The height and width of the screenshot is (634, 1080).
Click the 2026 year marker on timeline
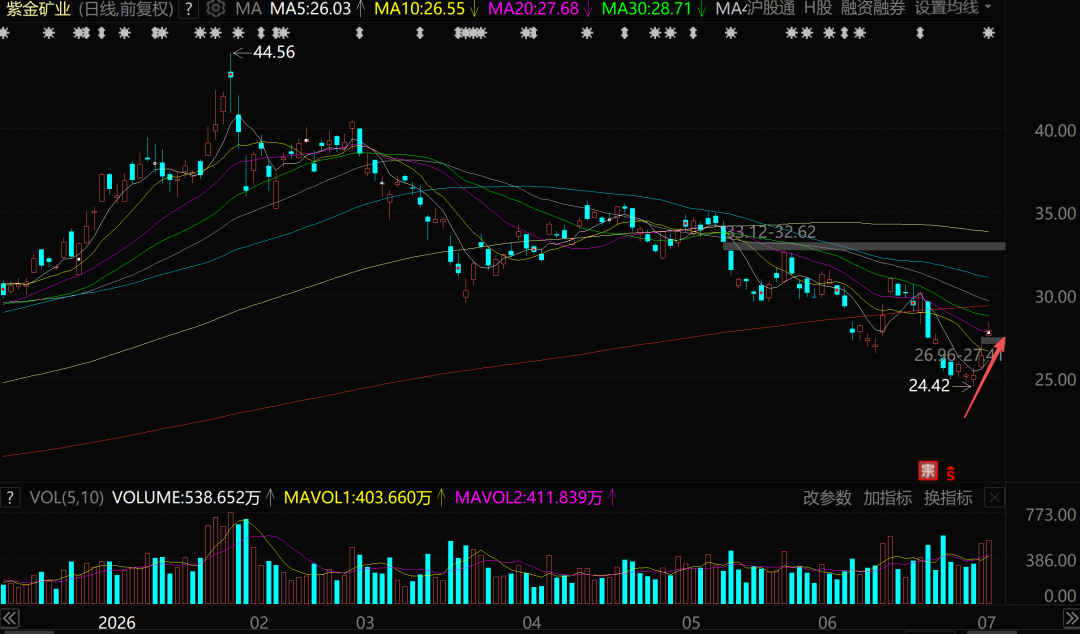coord(116,623)
